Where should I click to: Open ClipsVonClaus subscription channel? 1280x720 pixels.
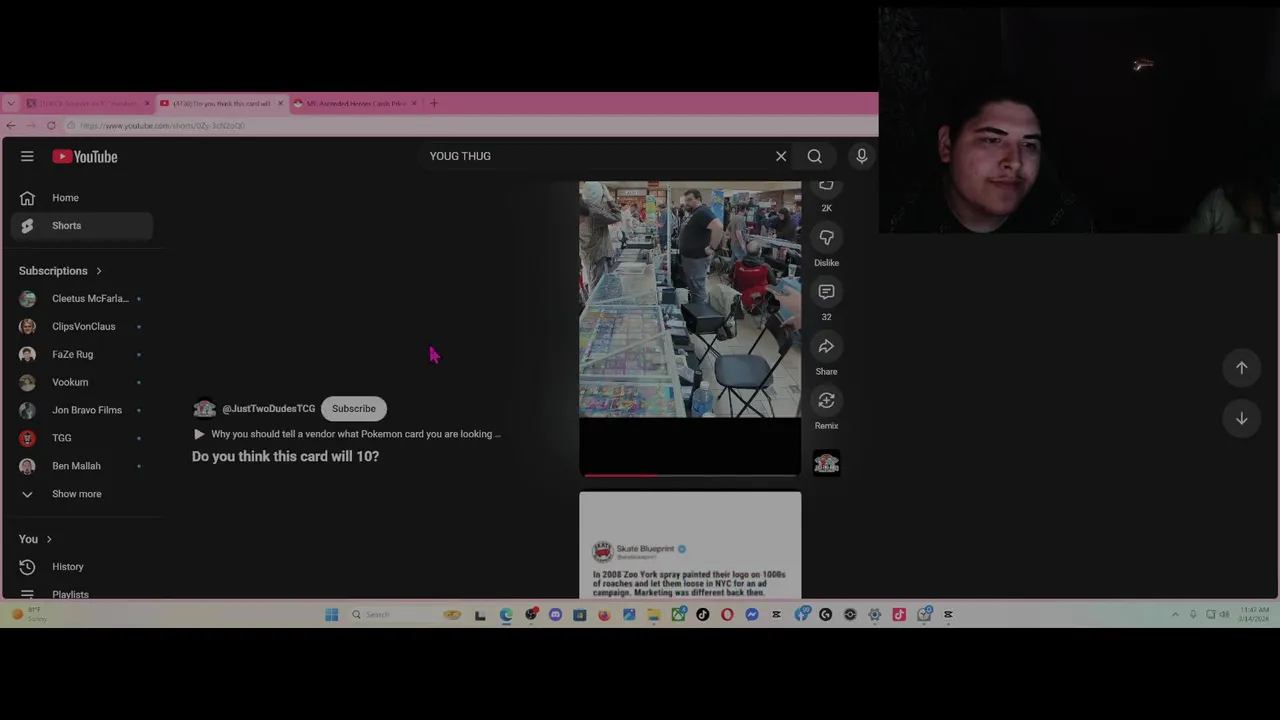point(82,327)
